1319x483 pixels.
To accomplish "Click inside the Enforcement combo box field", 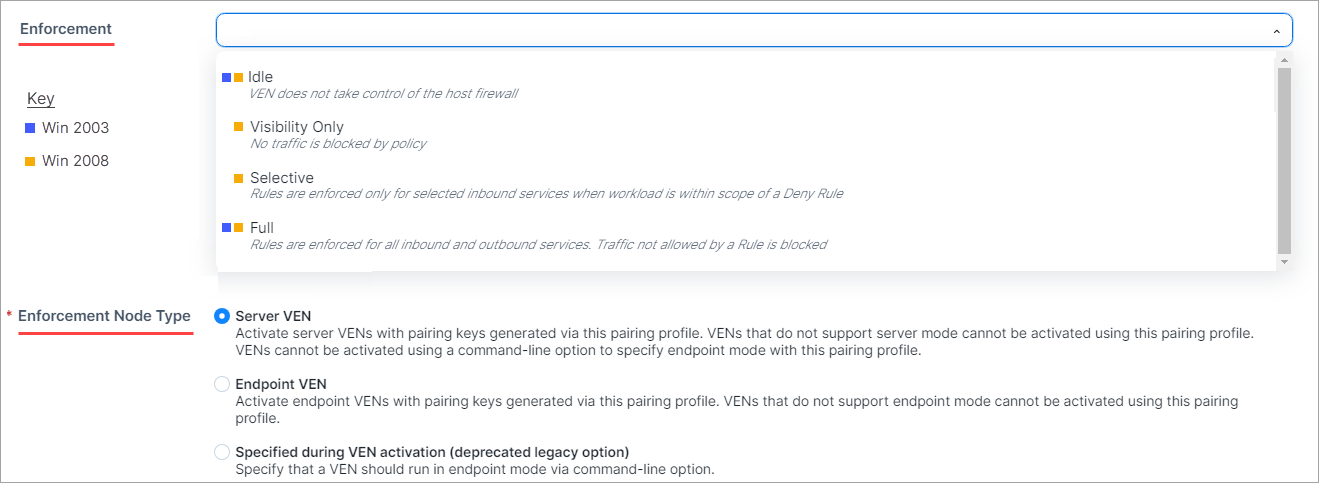I will (740, 30).
